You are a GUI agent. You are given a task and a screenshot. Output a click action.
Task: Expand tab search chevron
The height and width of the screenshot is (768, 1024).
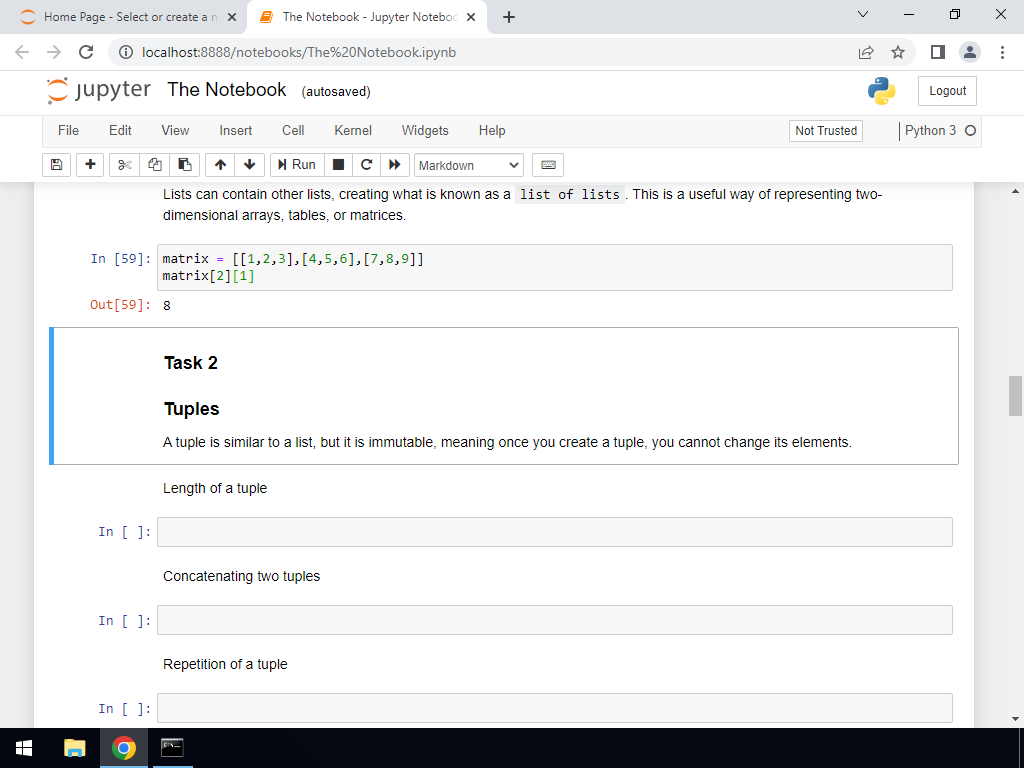863,14
